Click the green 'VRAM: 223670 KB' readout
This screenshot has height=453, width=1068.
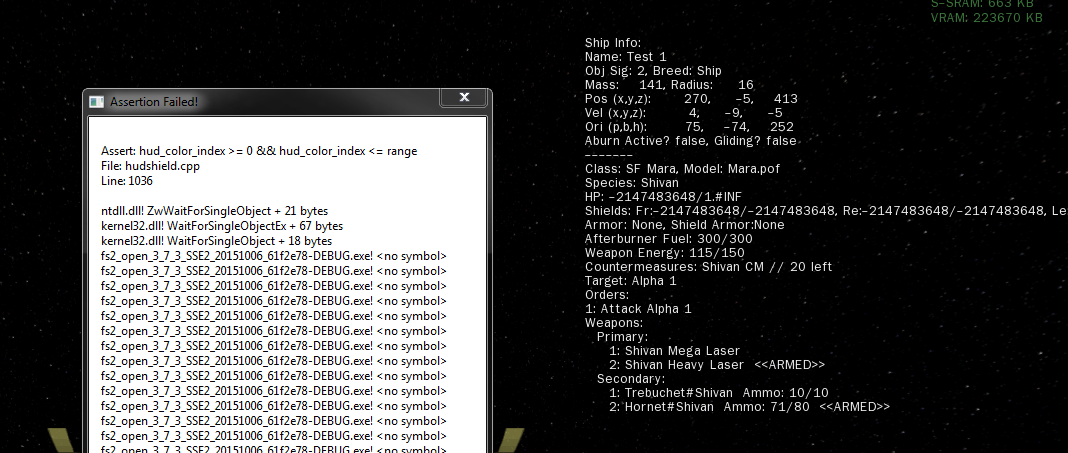click(x=986, y=18)
